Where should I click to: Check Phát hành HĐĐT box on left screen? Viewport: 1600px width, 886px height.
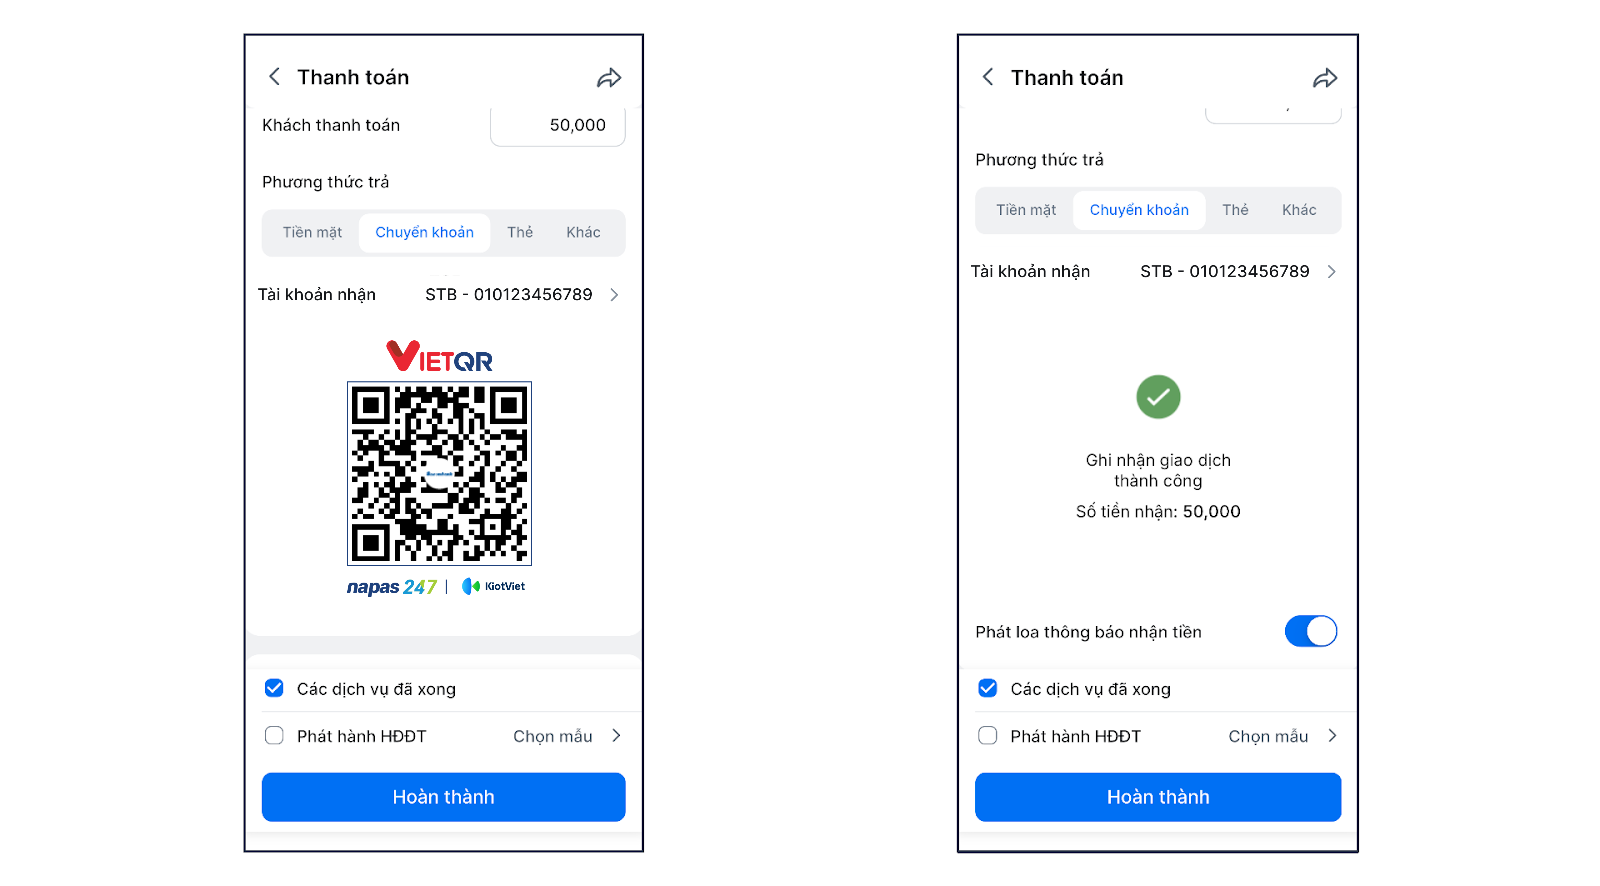pyautogui.click(x=274, y=735)
